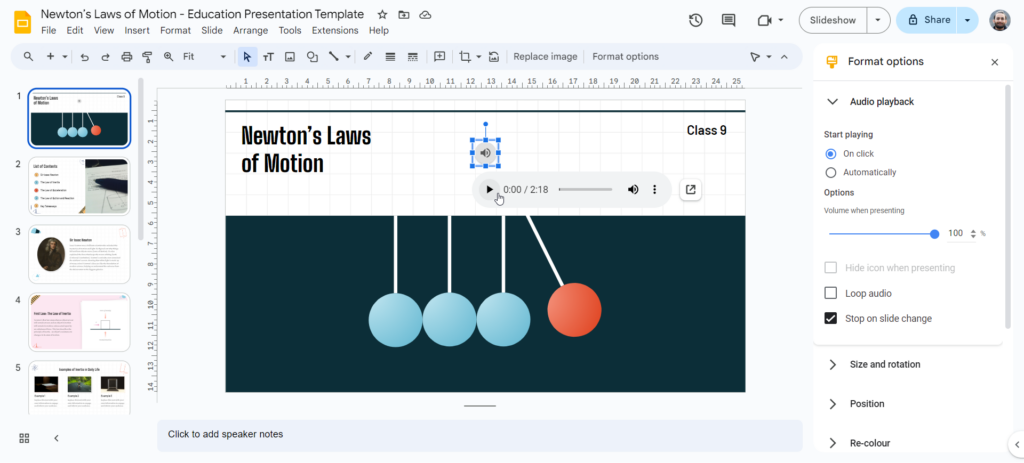
Task: Click the paint format roller icon
Action: point(147,57)
